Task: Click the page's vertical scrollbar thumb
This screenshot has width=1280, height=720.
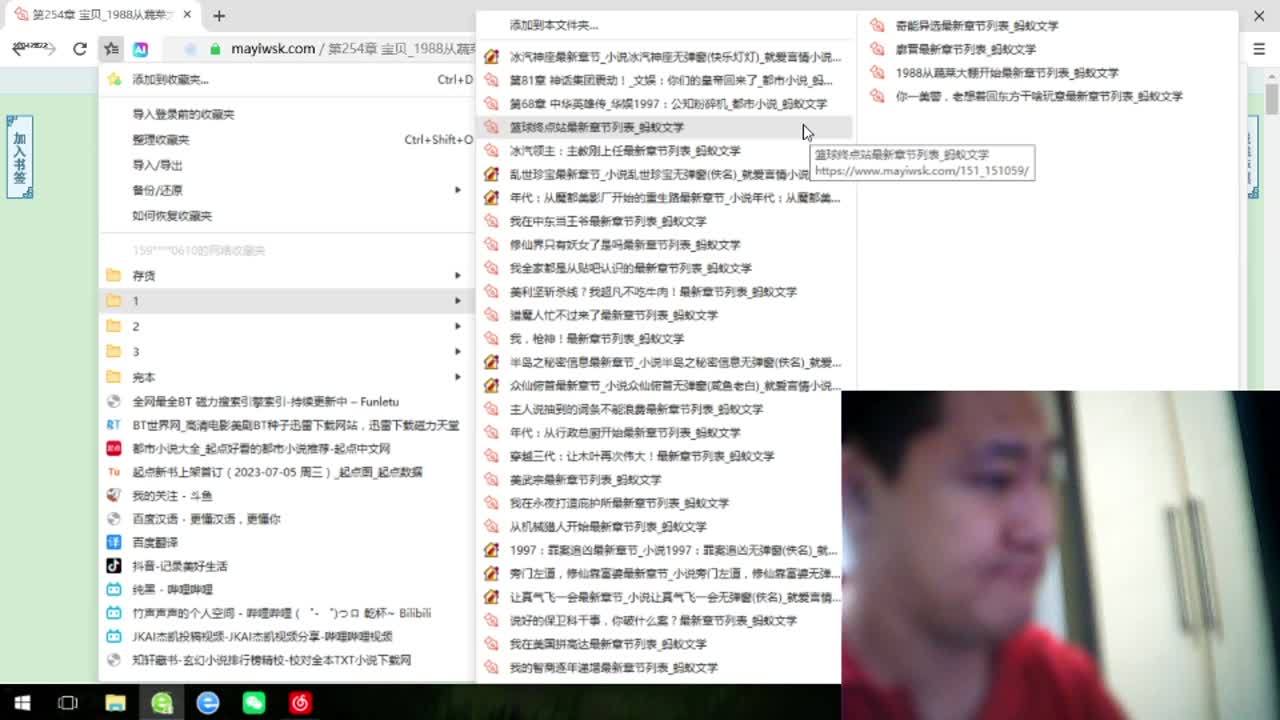Action: point(1271,100)
